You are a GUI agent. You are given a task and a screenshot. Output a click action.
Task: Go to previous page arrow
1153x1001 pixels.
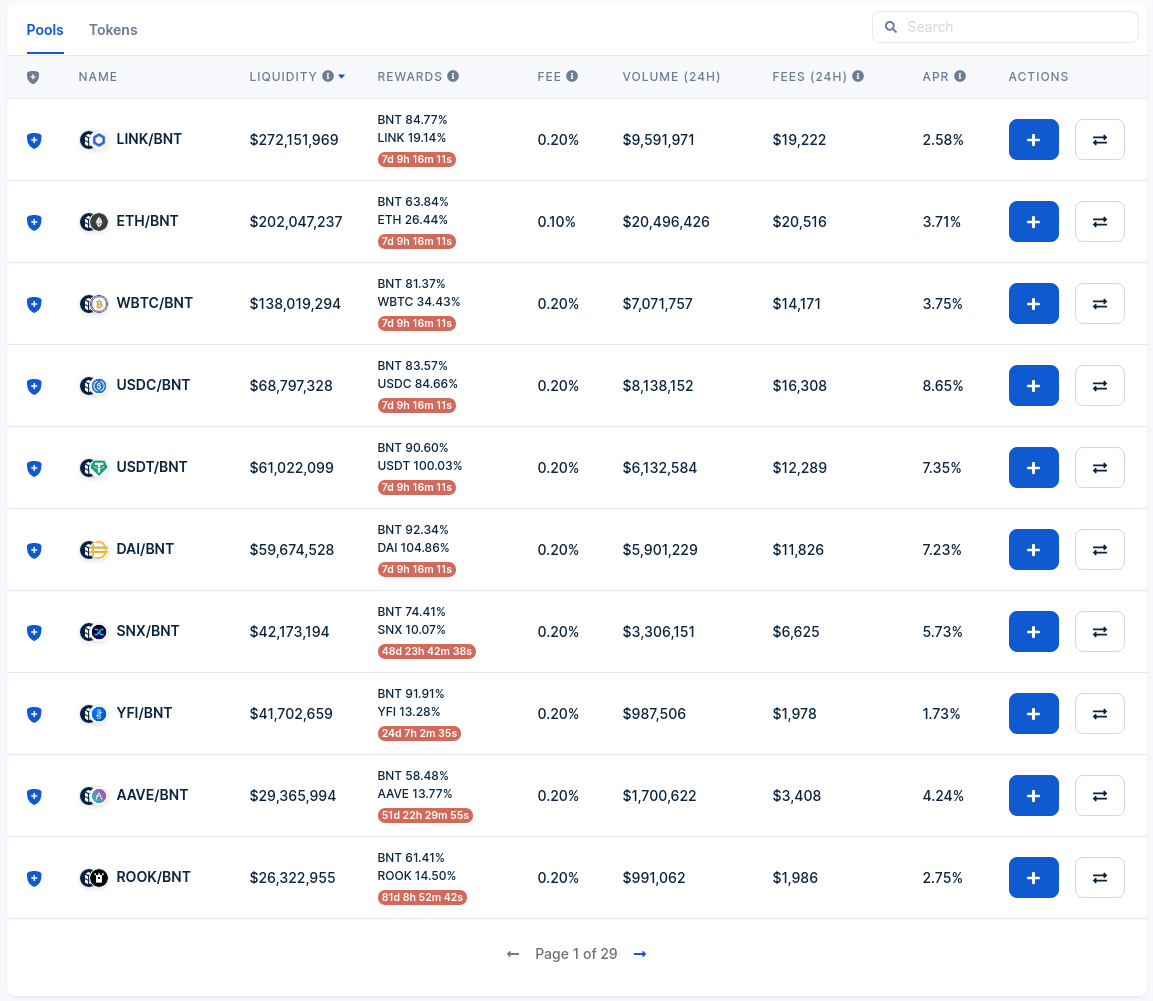click(513, 954)
